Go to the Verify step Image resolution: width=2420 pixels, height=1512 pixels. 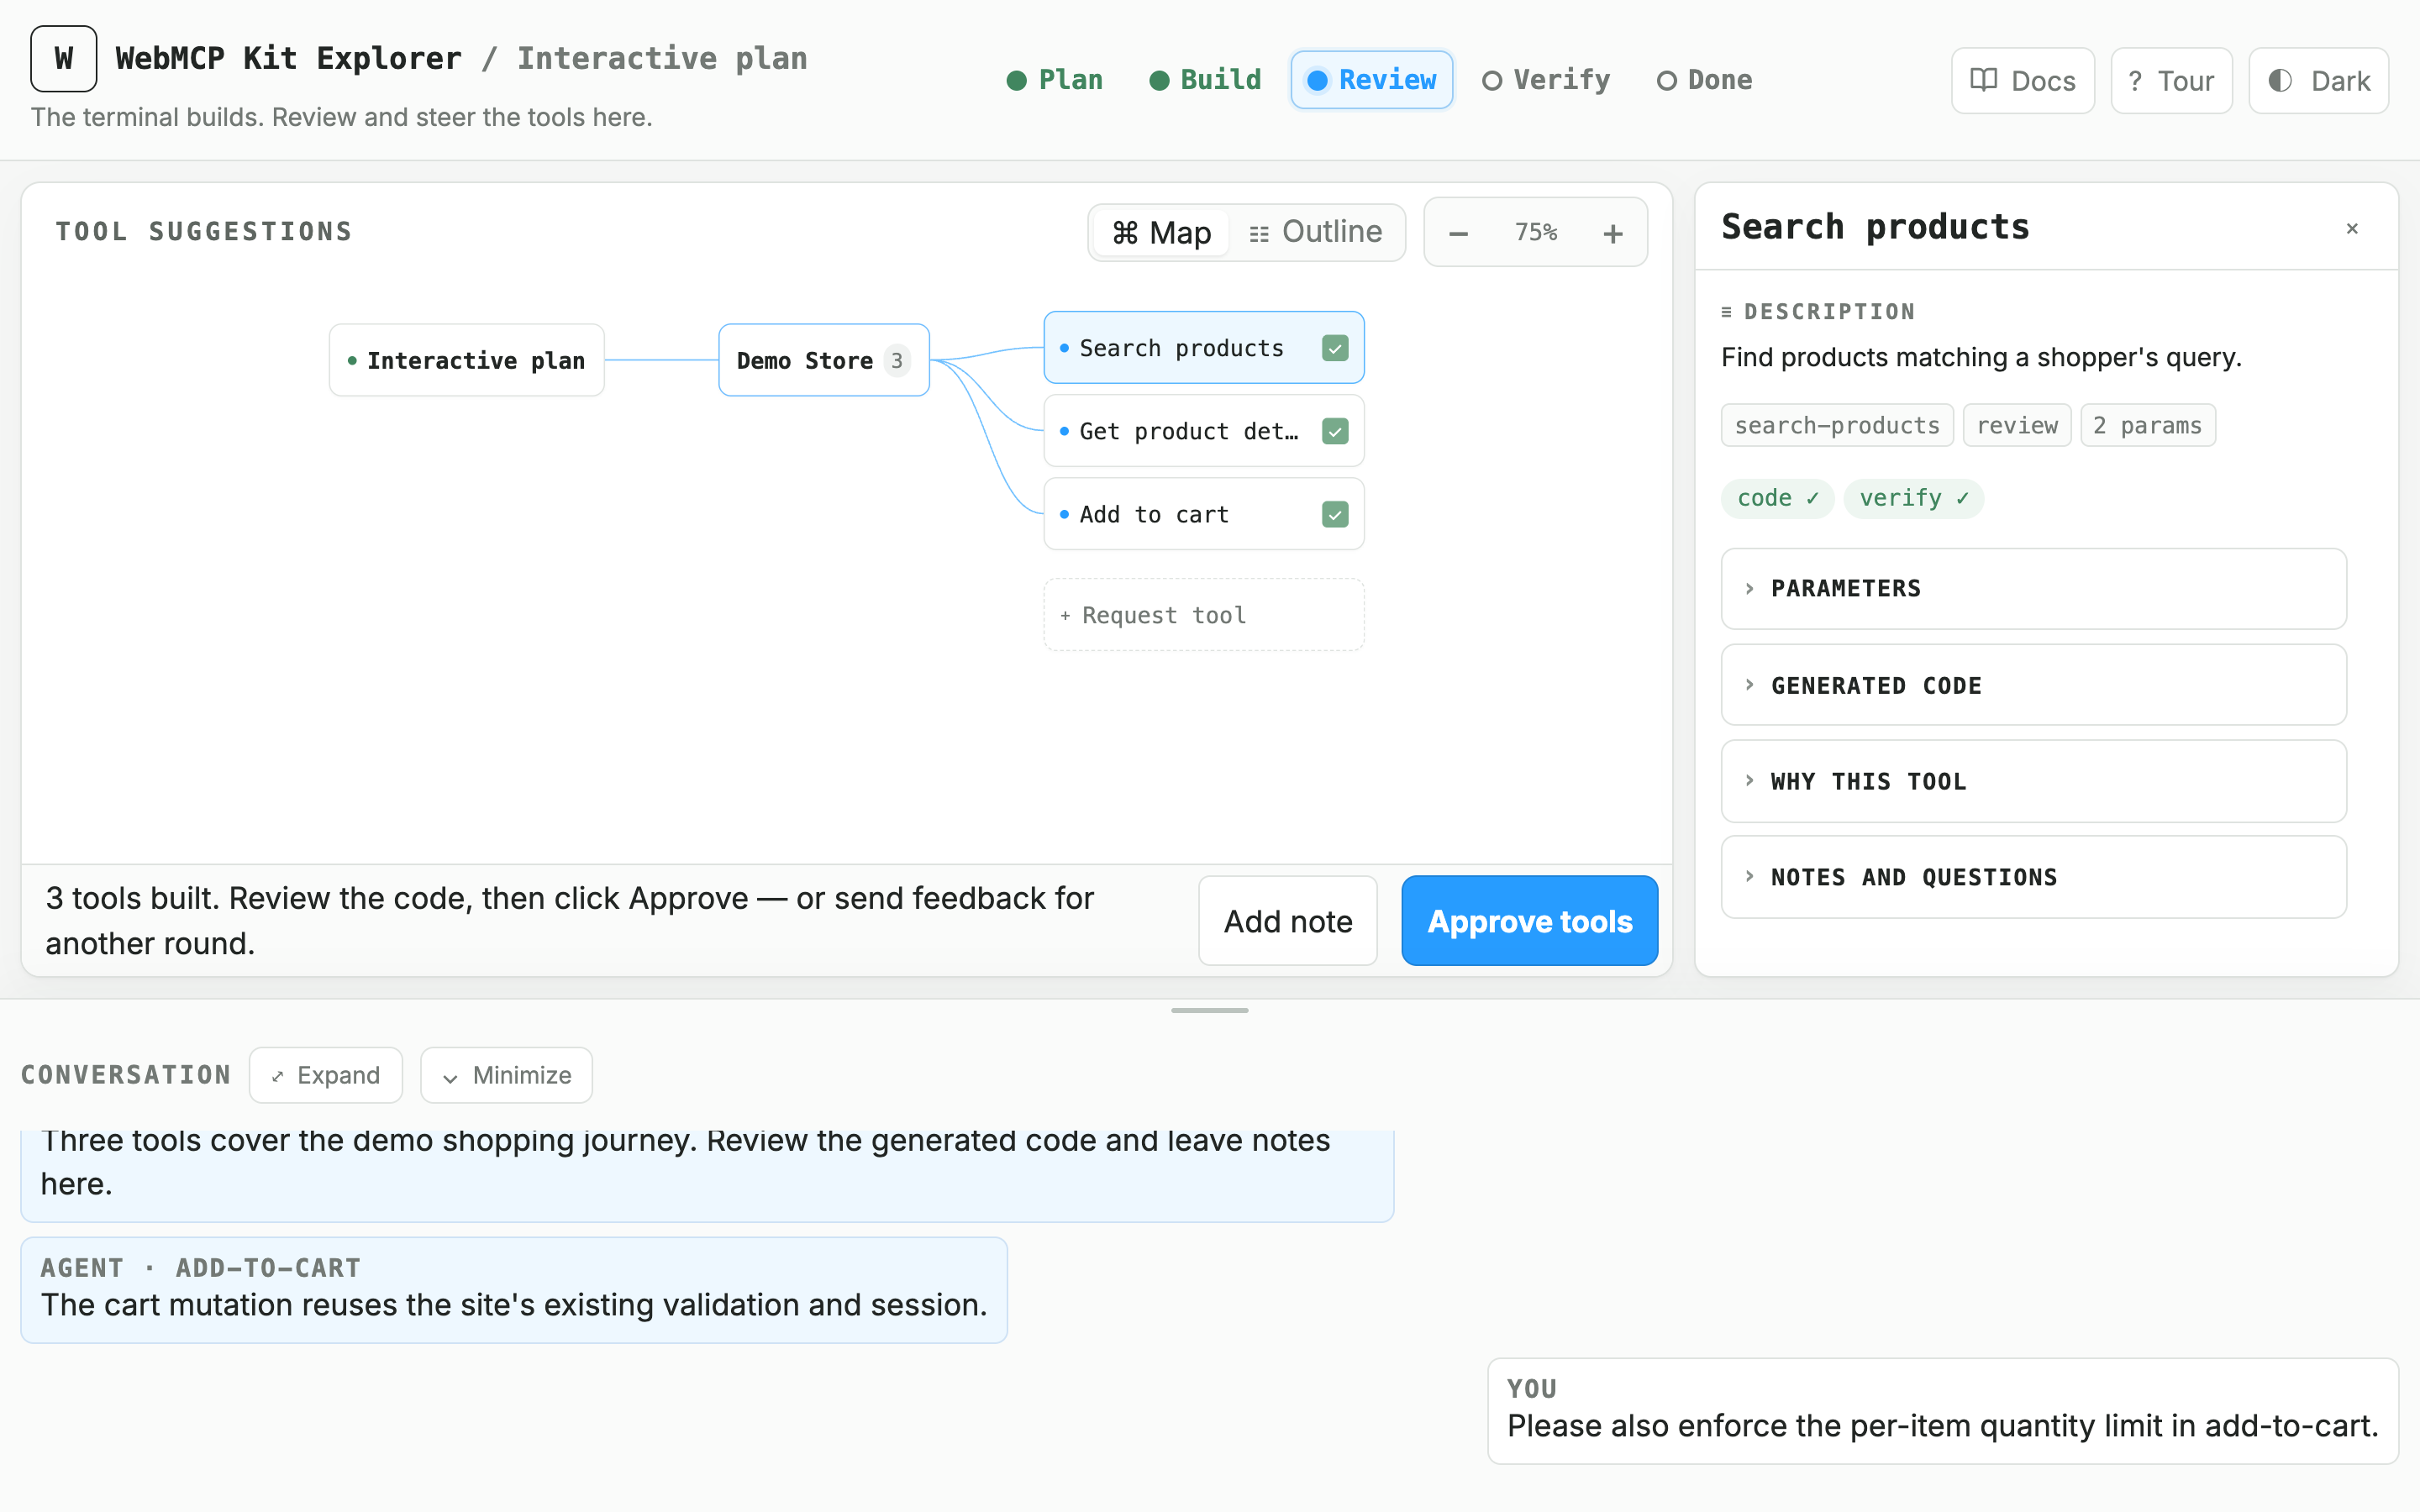[x=1546, y=80]
